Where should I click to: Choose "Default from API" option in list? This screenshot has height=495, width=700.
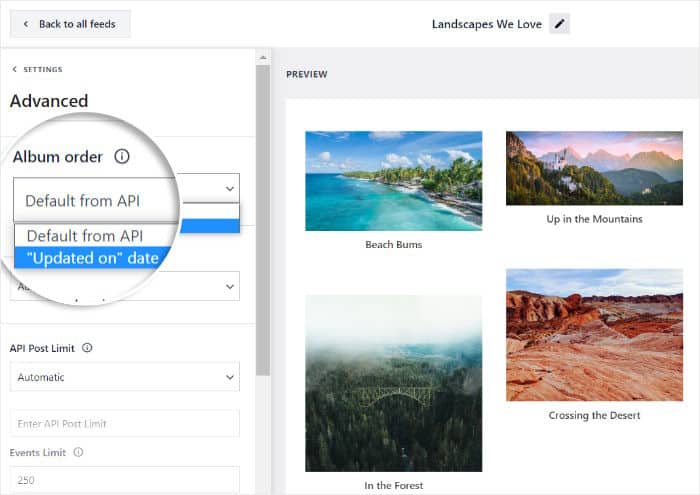(85, 236)
